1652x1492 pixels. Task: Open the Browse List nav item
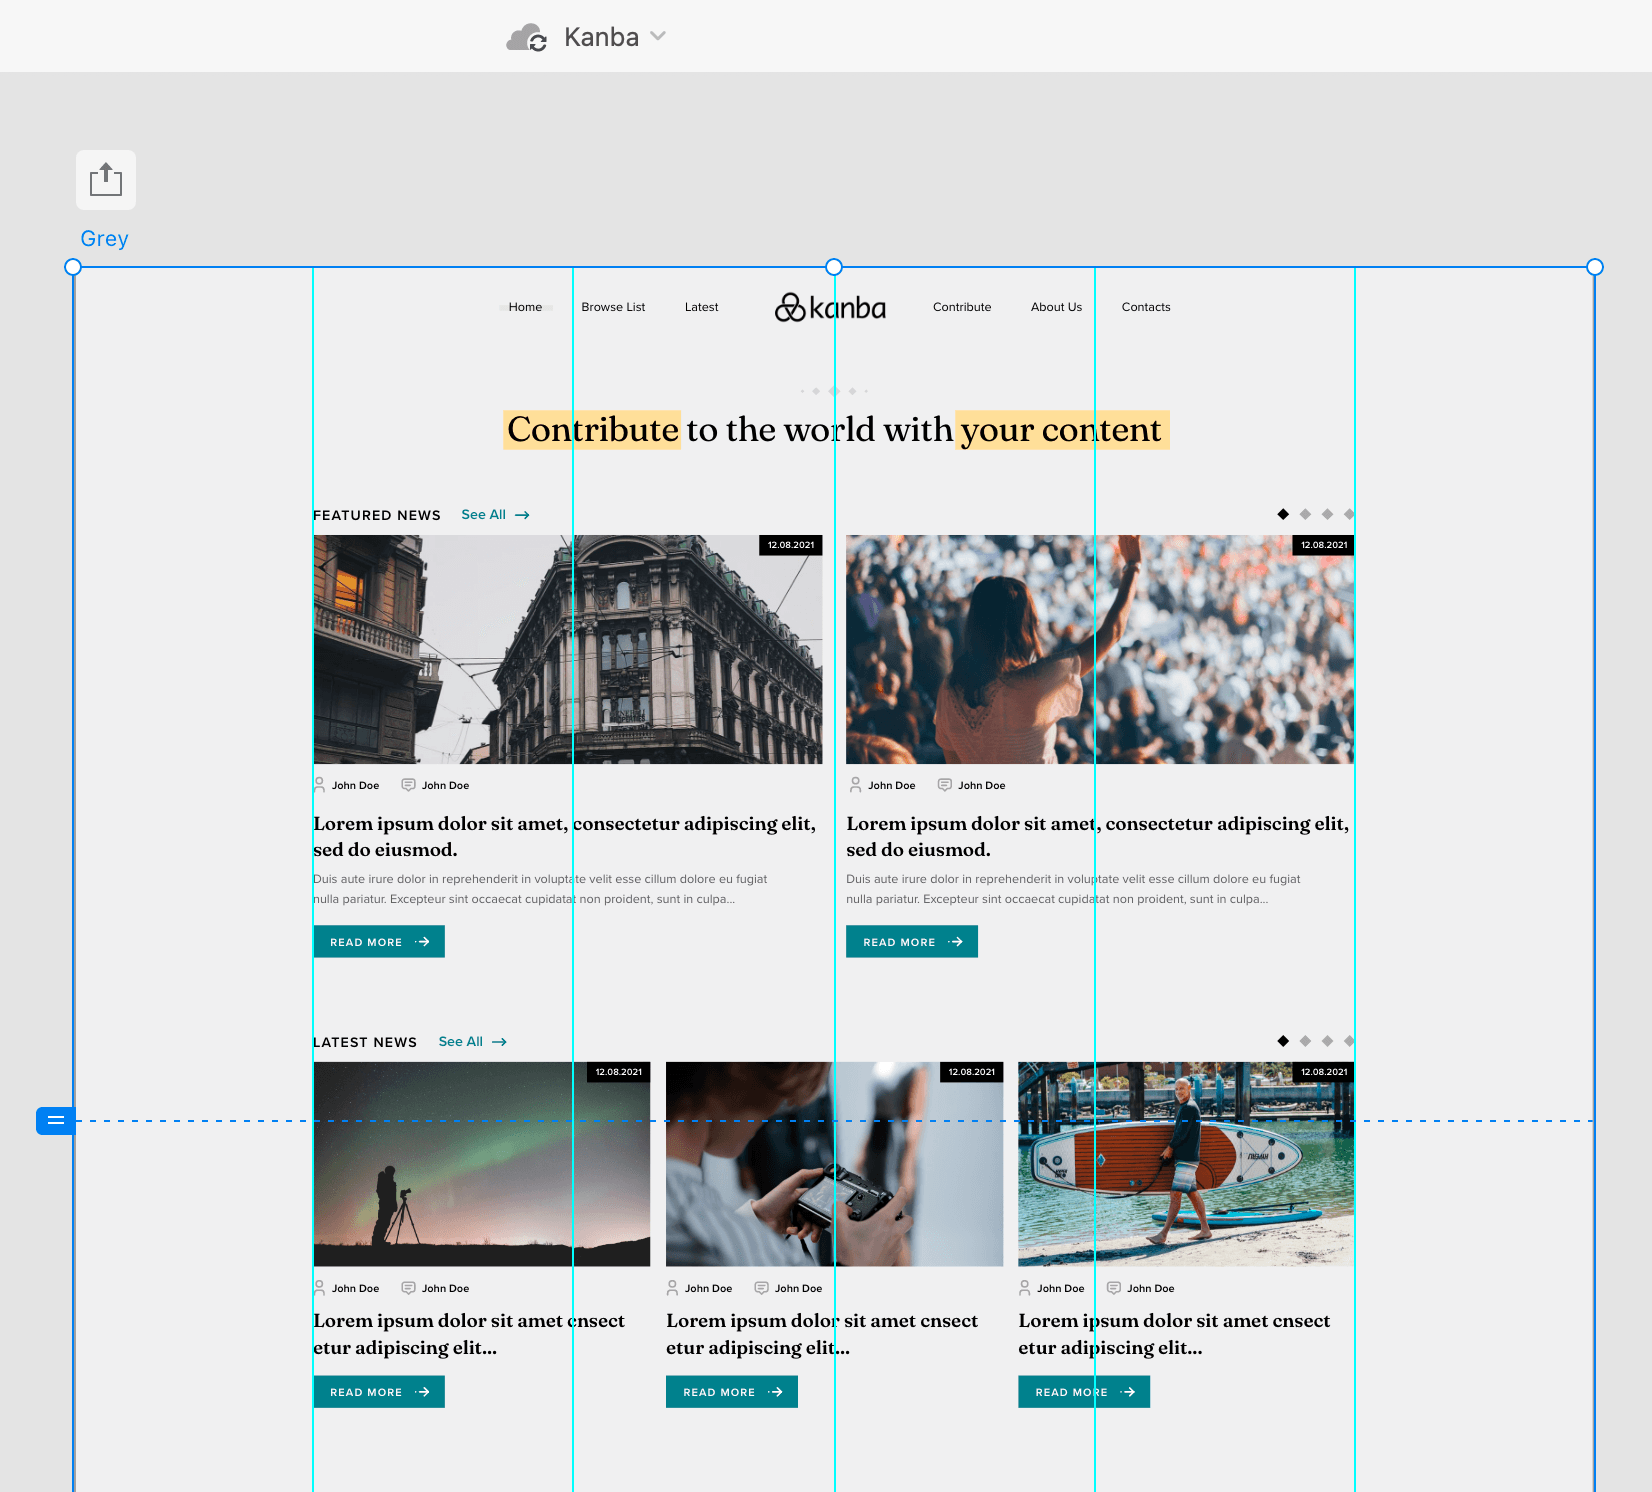613,307
